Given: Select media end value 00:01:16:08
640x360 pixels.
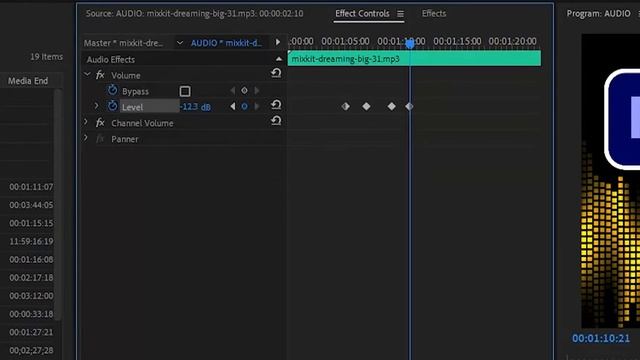Looking at the screenshot, I should click(31, 260).
